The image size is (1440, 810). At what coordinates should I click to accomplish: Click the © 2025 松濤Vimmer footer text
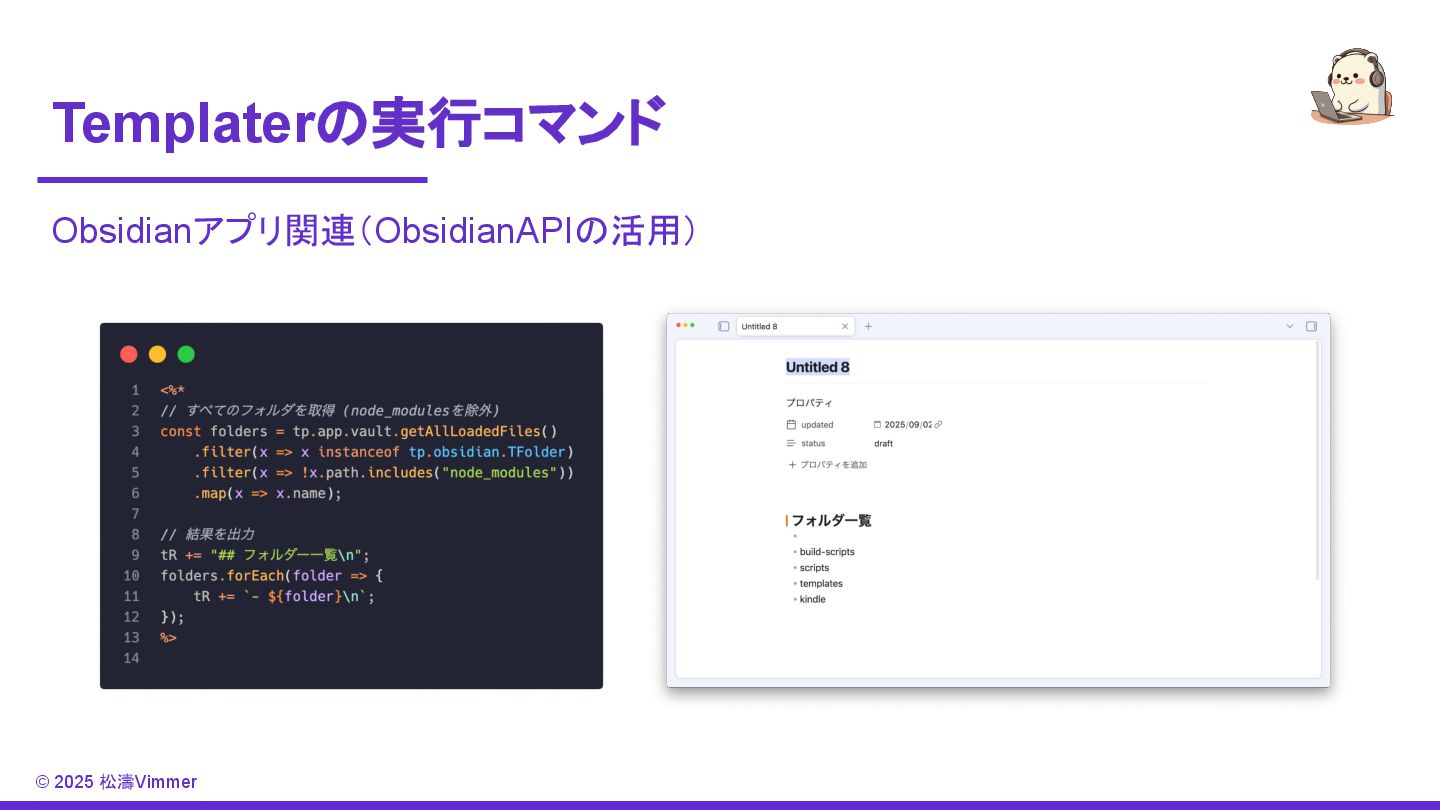[x=116, y=782]
